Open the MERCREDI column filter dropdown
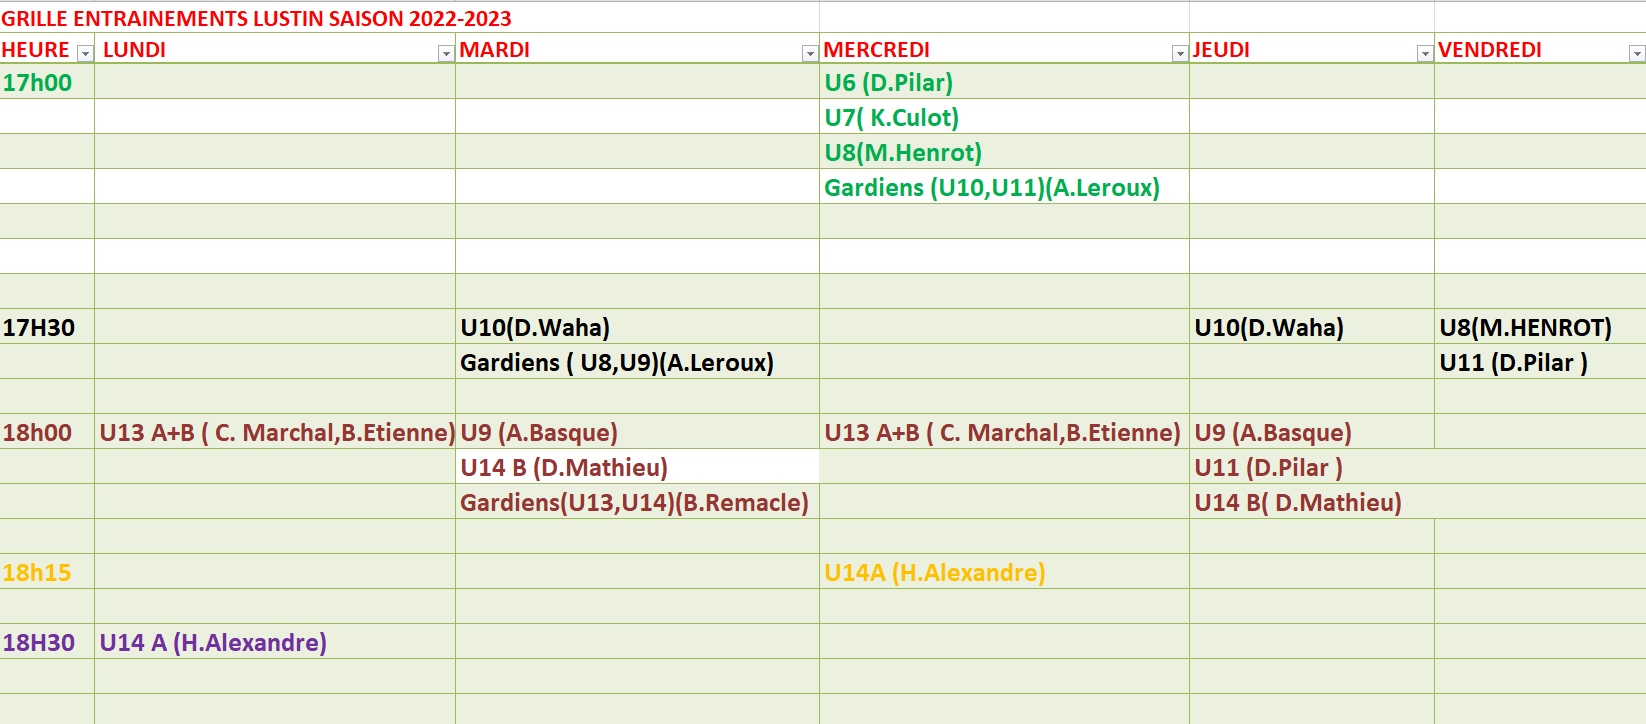 click(x=1180, y=54)
